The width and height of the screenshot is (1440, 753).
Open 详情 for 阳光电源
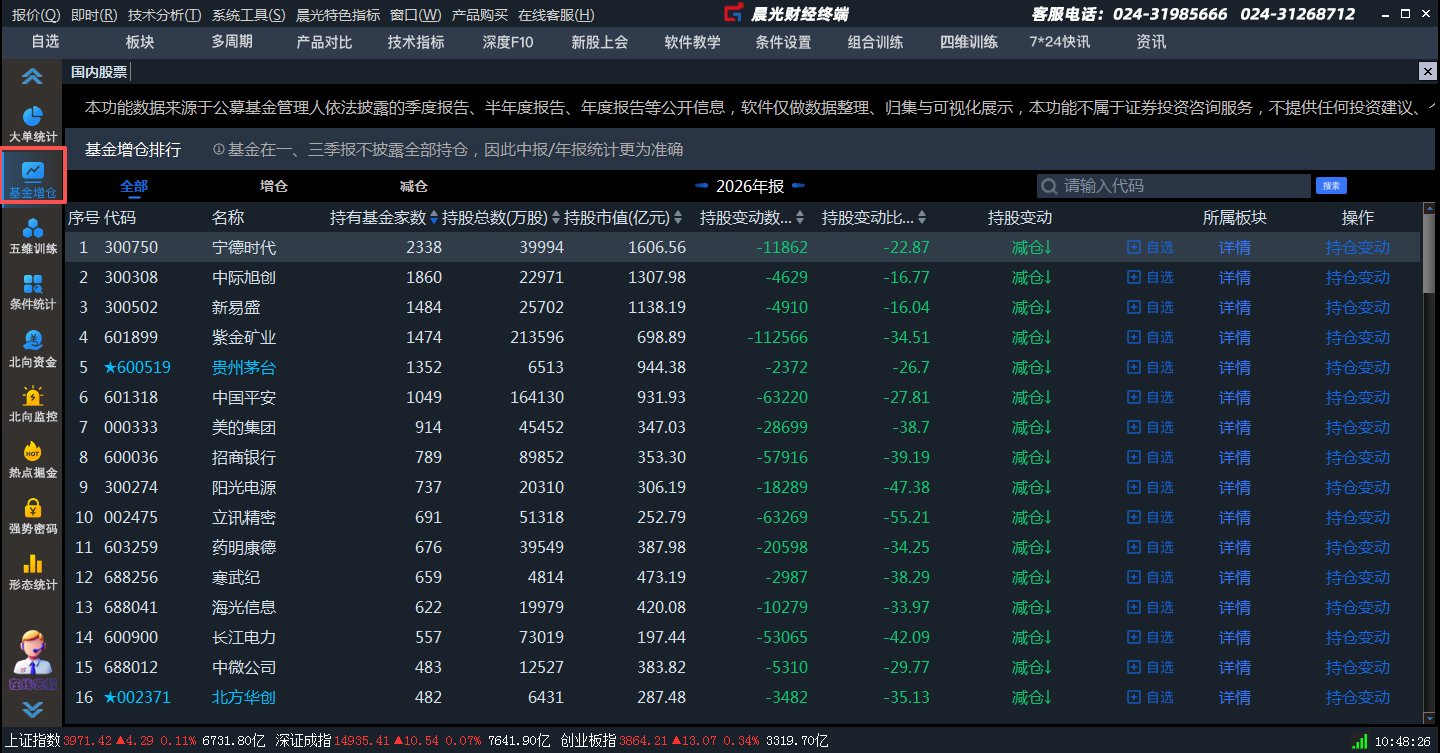[1235, 487]
